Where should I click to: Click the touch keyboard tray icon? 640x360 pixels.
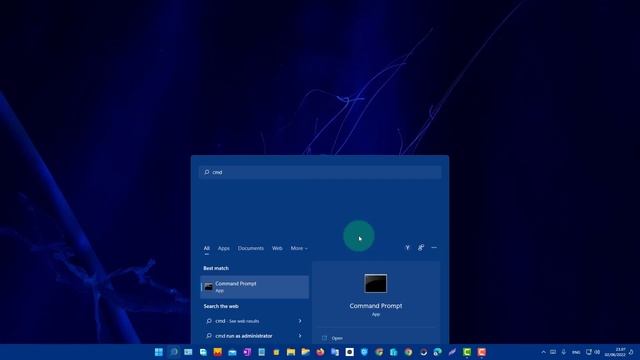553,352
